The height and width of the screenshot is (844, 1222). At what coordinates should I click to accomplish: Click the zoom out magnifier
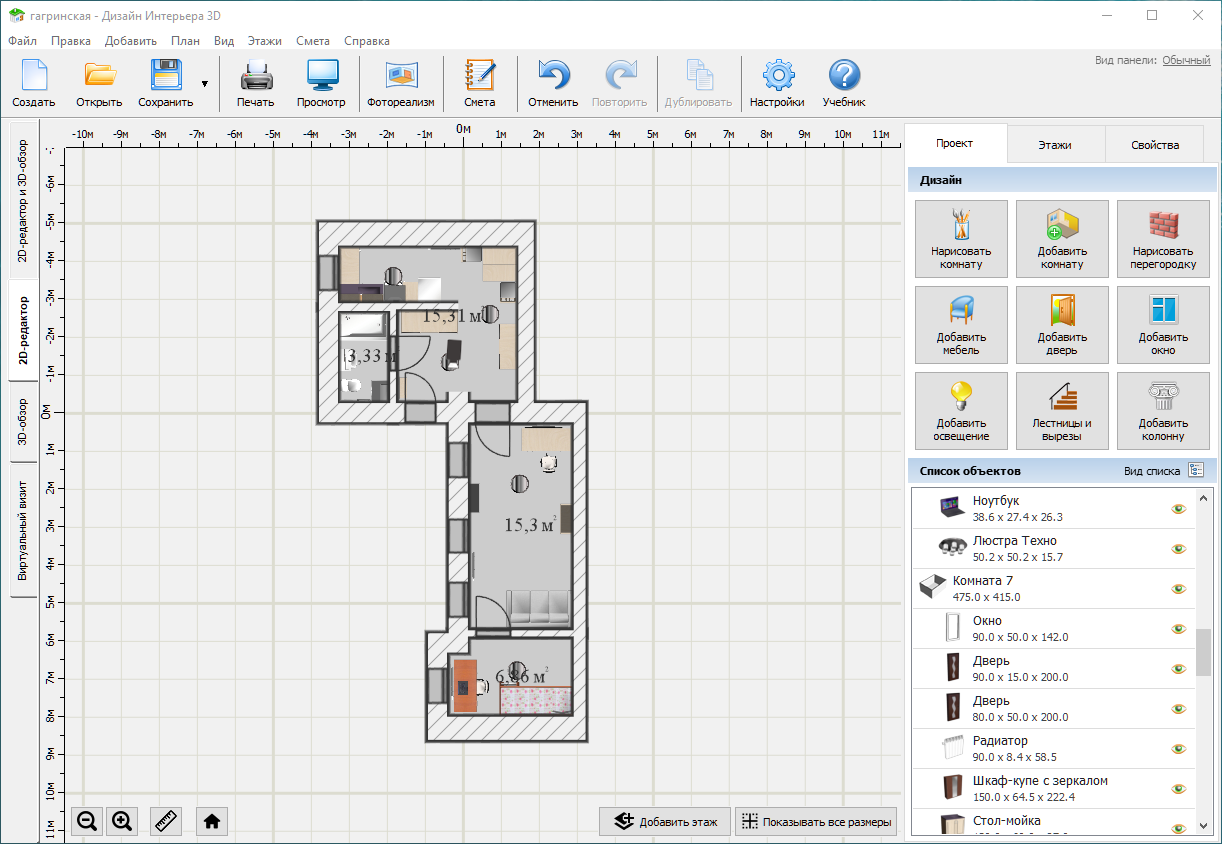(x=87, y=821)
